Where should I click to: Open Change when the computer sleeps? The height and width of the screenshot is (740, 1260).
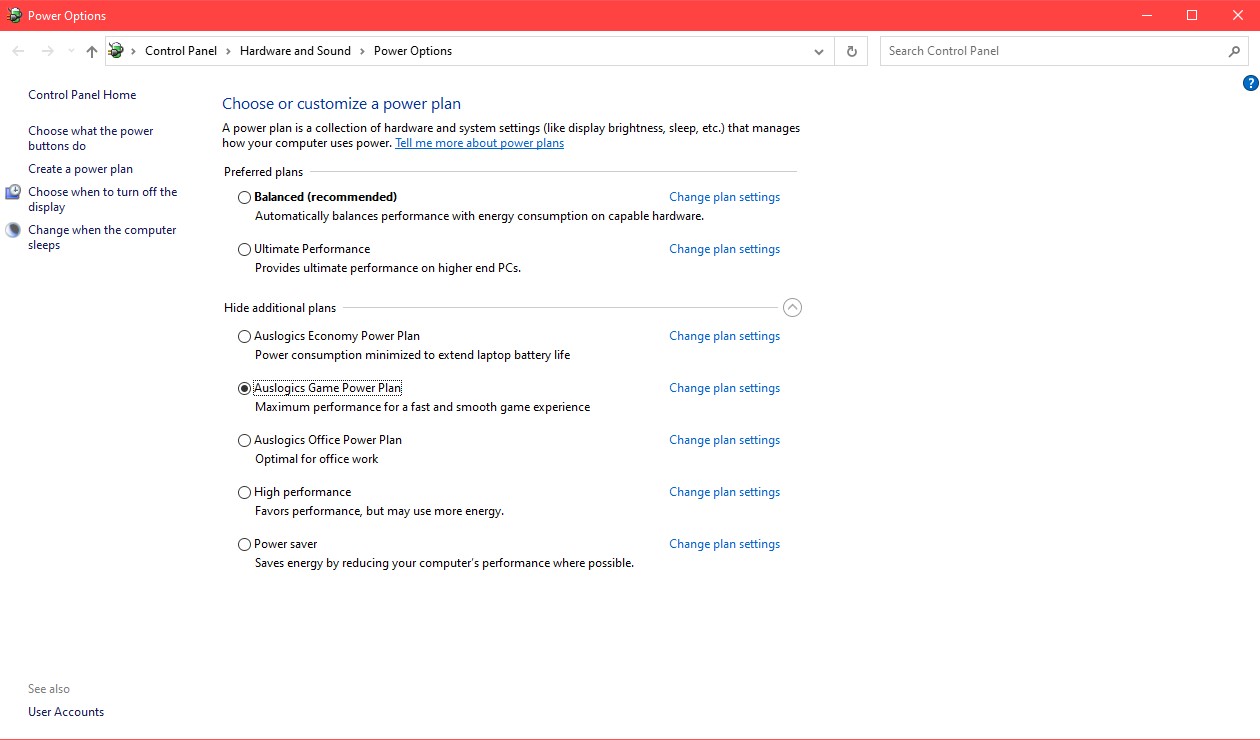point(102,237)
